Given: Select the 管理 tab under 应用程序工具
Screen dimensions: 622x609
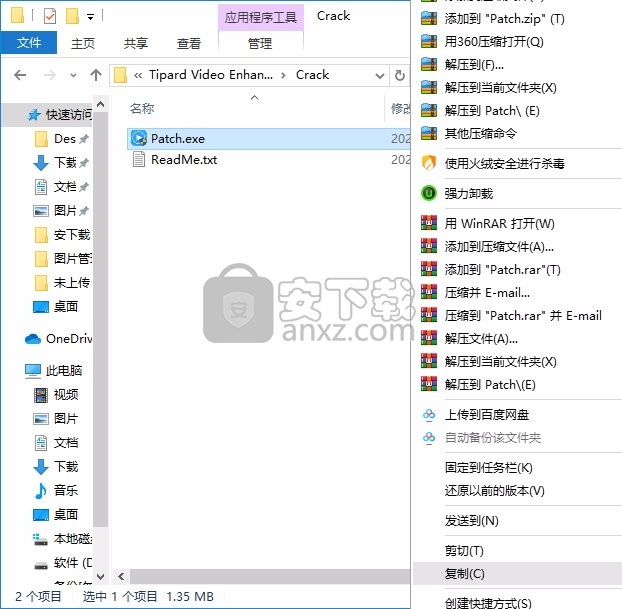Looking at the screenshot, I should coord(260,43).
